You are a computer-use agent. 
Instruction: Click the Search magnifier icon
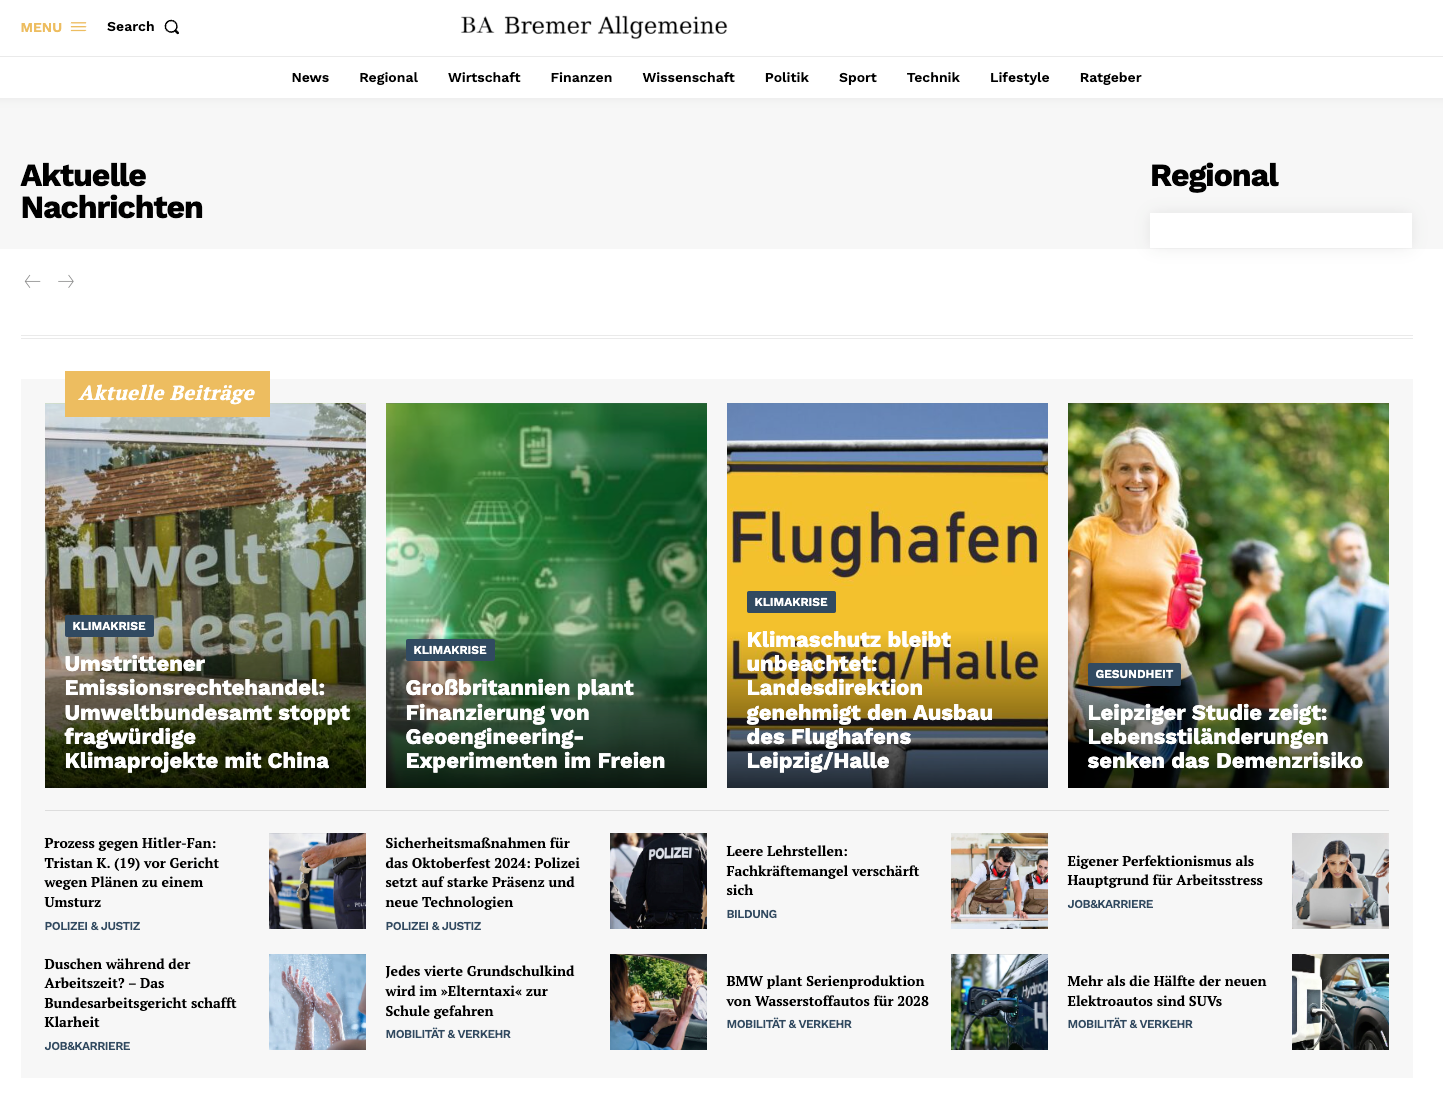point(172,27)
